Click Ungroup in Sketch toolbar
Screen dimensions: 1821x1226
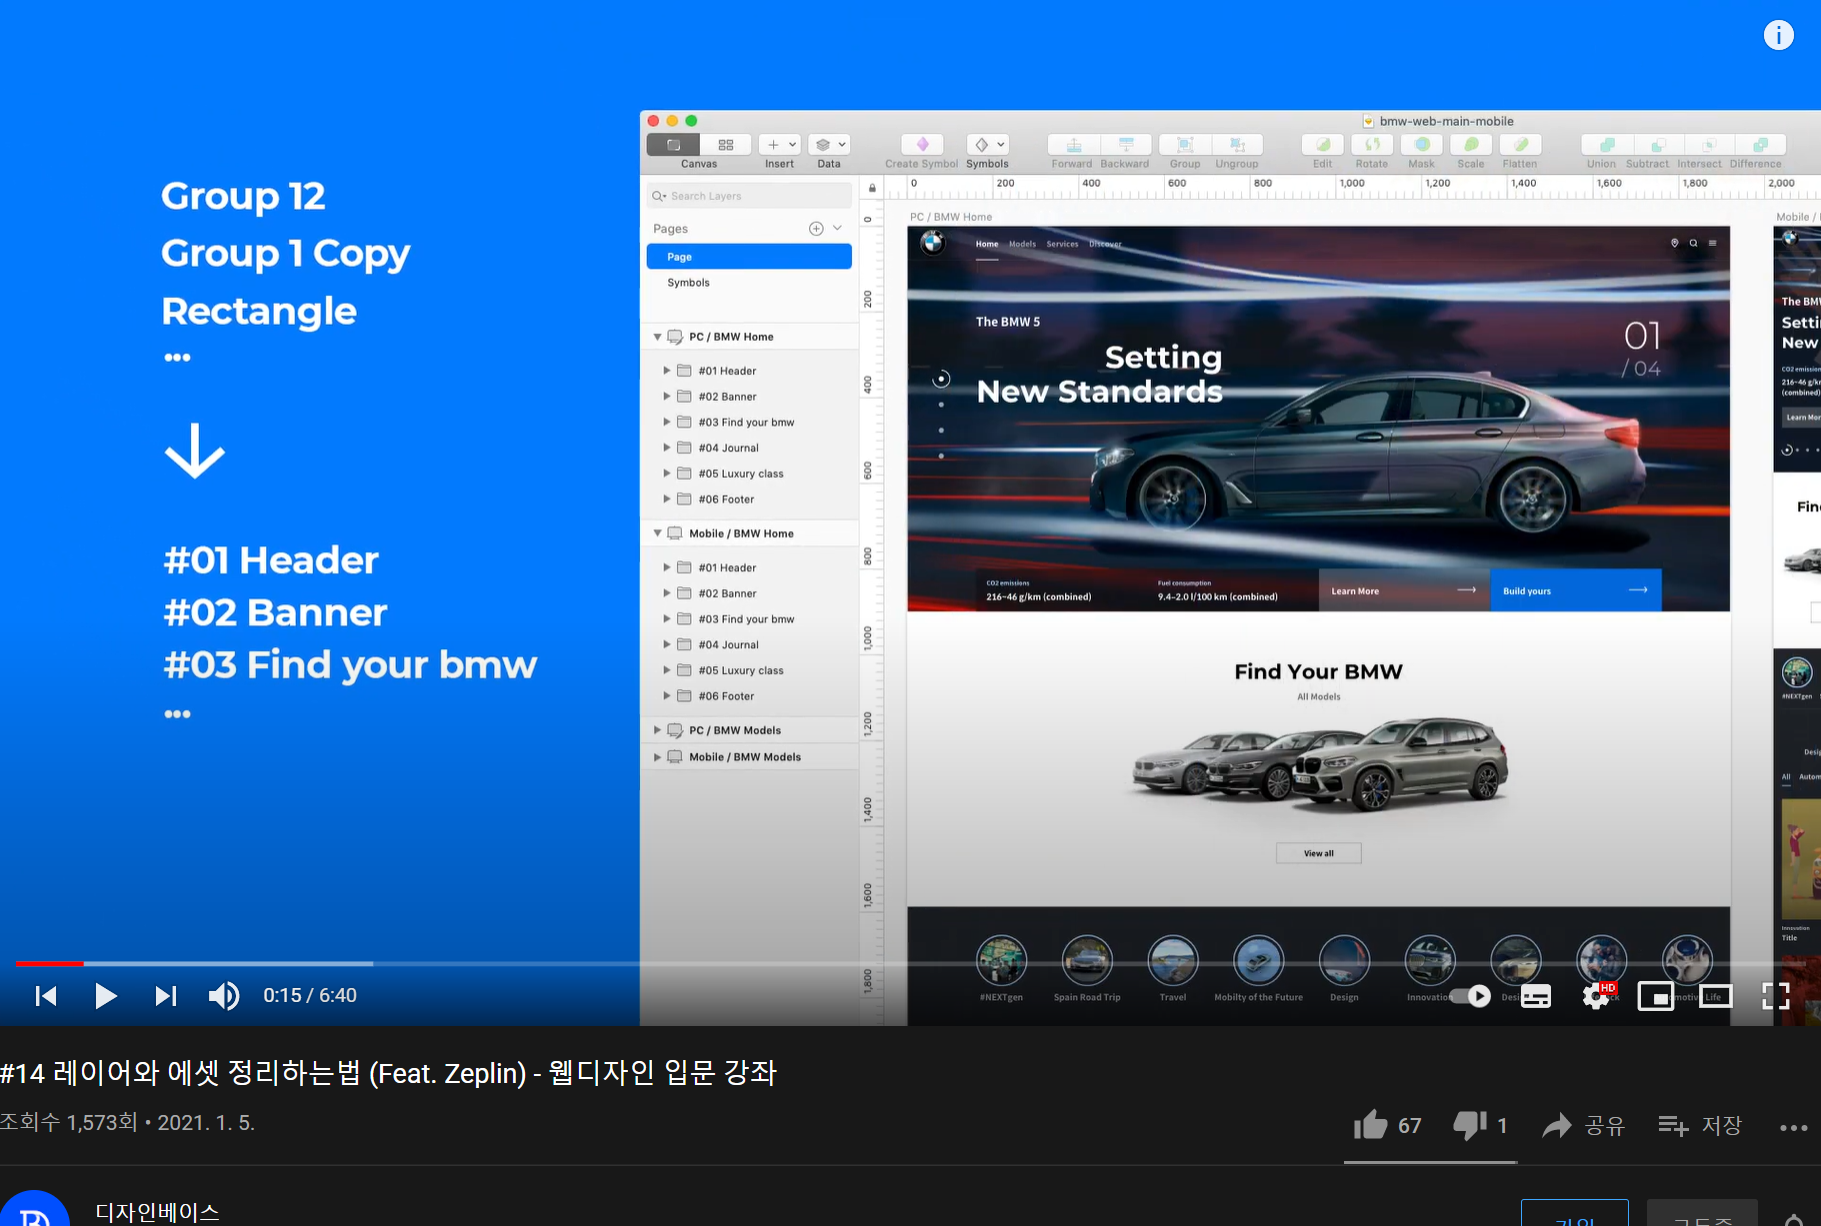[x=1237, y=145]
